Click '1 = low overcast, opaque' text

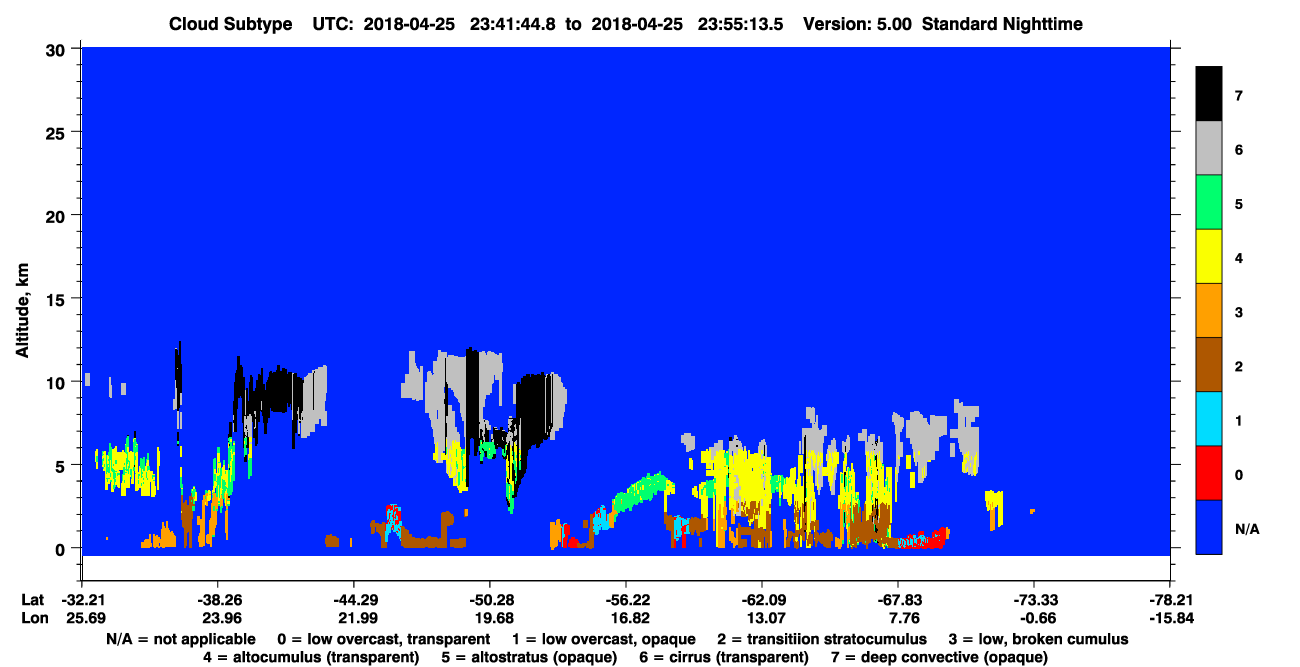[604, 639]
